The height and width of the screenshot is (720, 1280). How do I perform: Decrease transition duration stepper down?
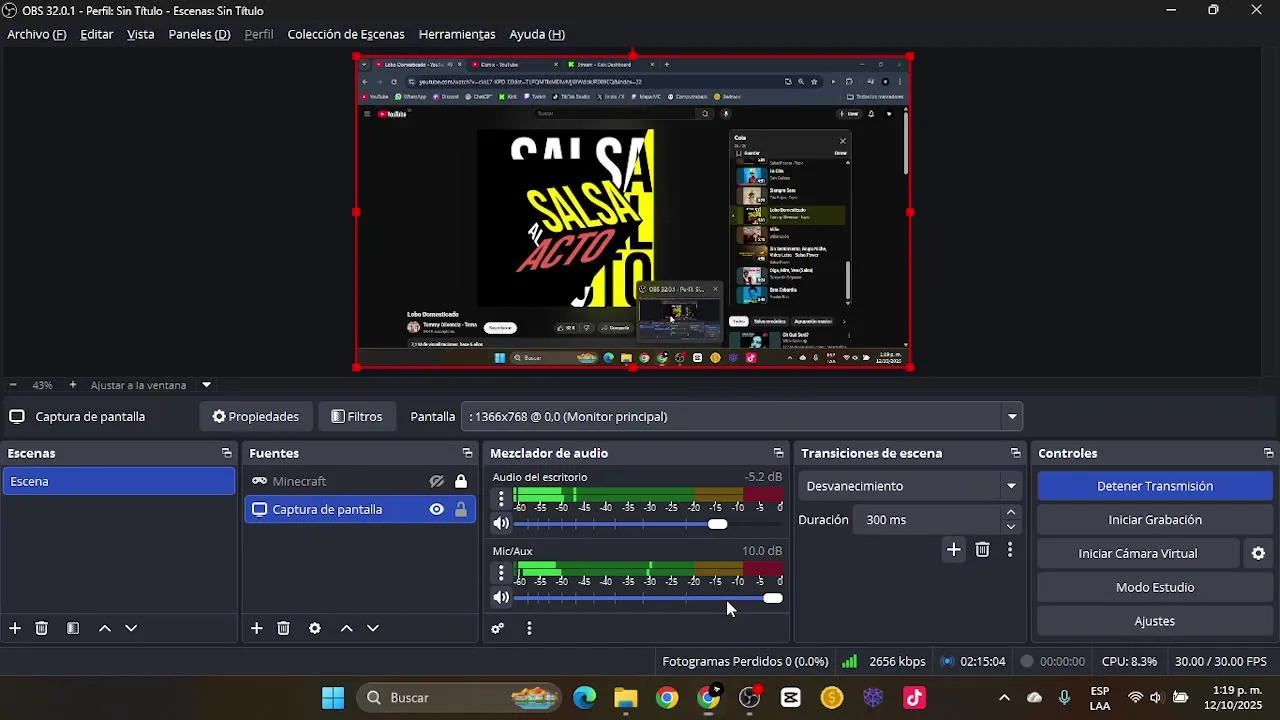pyautogui.click(x=1011, y=527)
